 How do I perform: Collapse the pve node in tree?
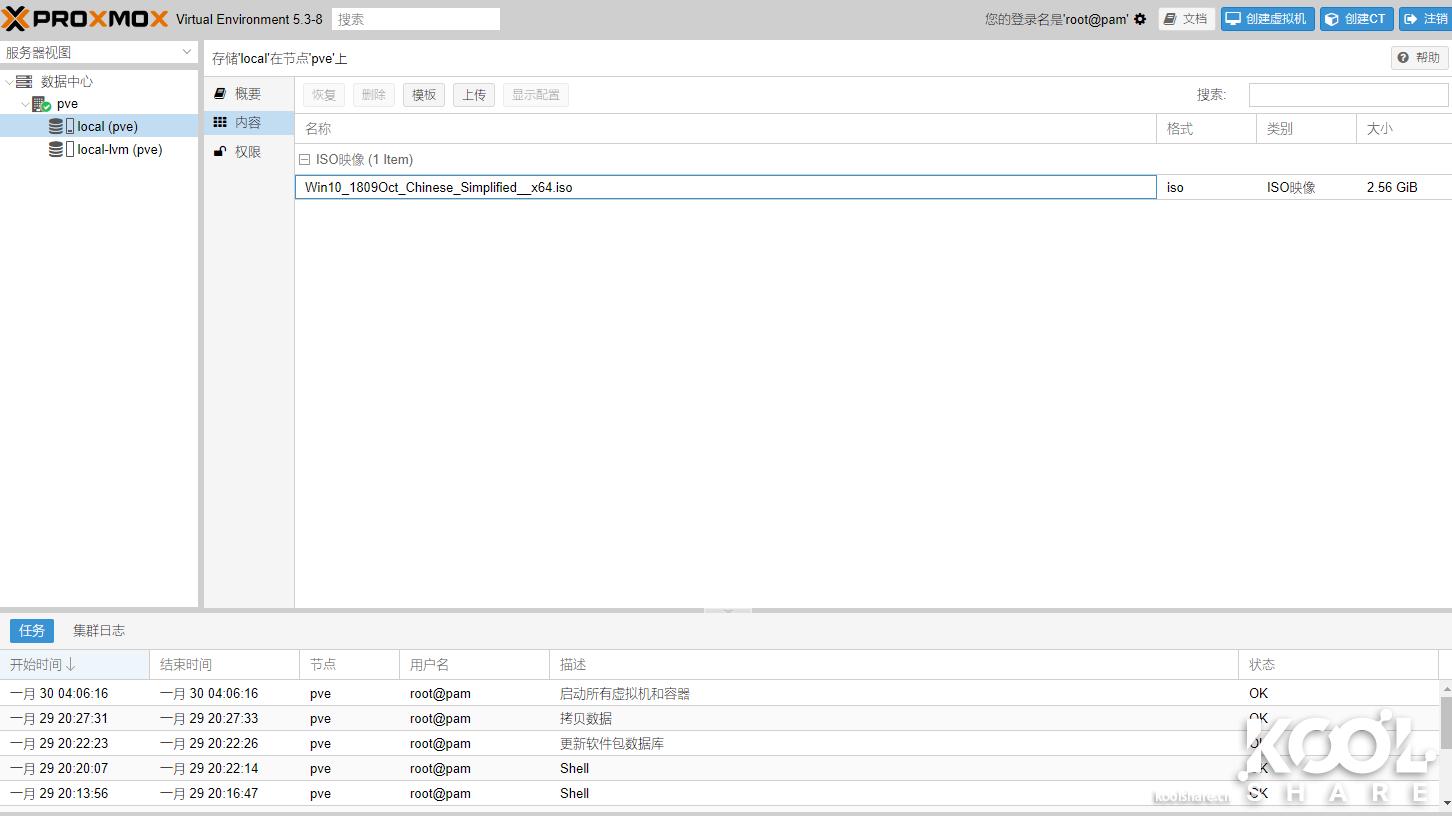click(25, 104)
